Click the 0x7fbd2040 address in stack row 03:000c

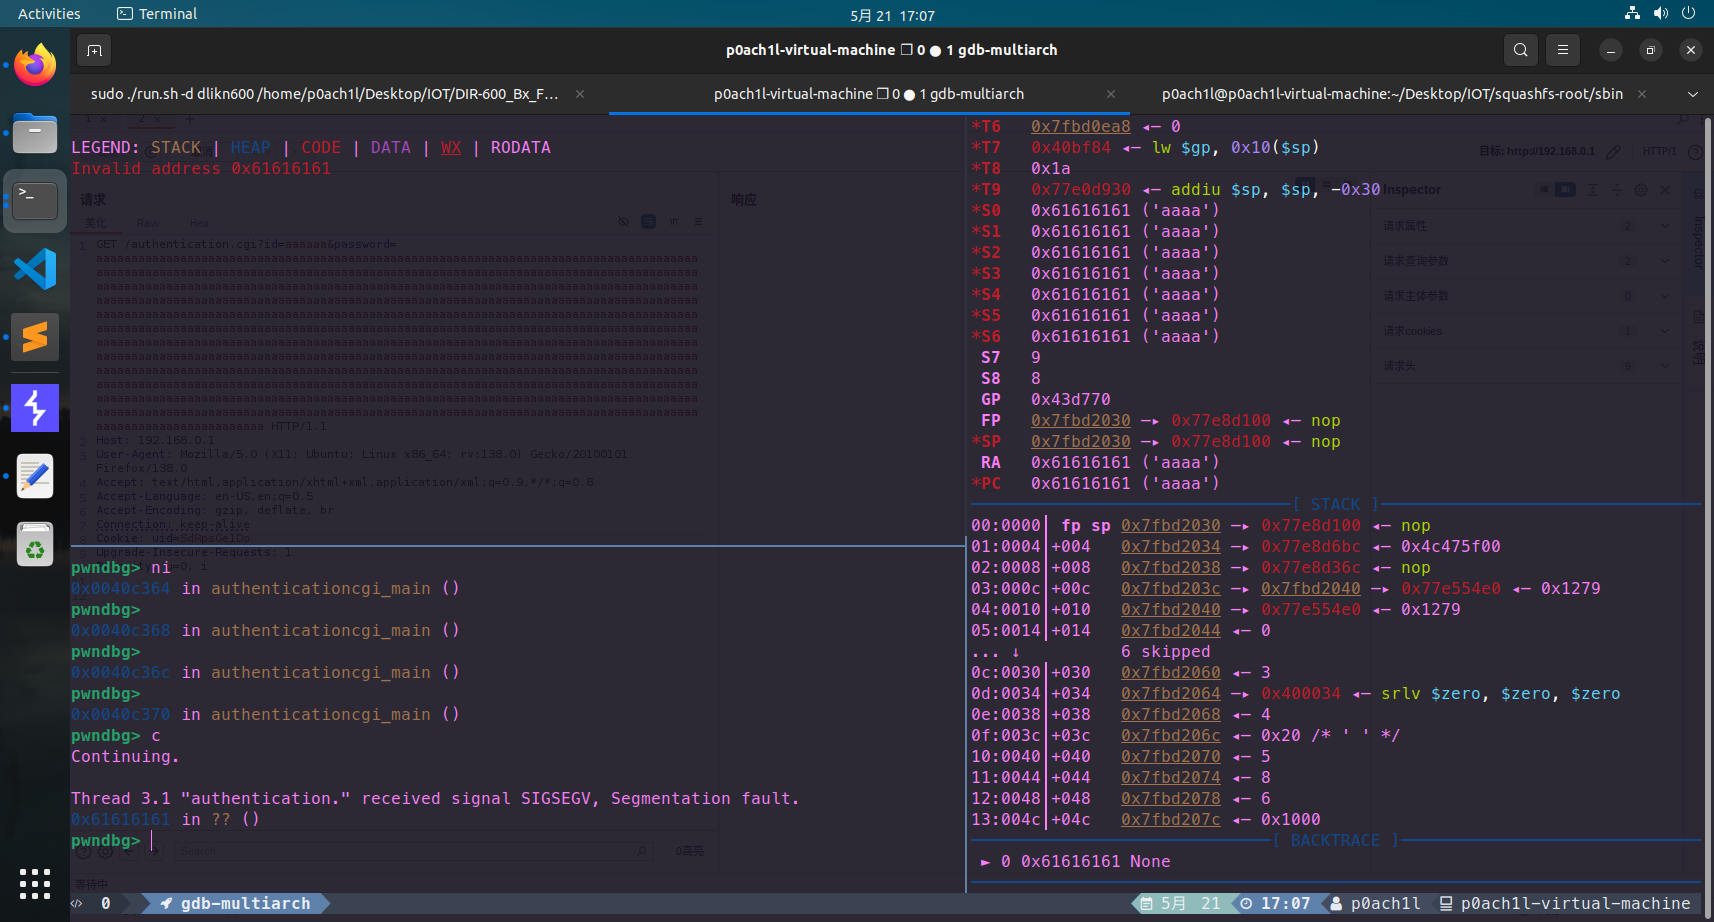[1310, 588]
